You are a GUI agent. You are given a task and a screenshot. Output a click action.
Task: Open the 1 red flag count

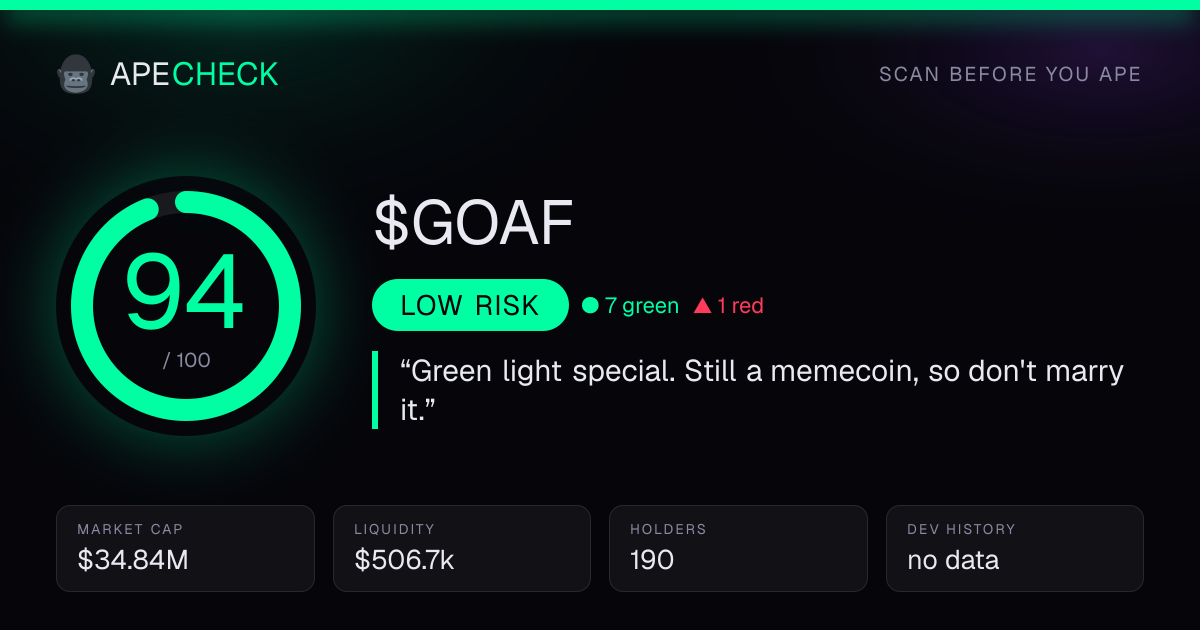(x=740, y=306)
